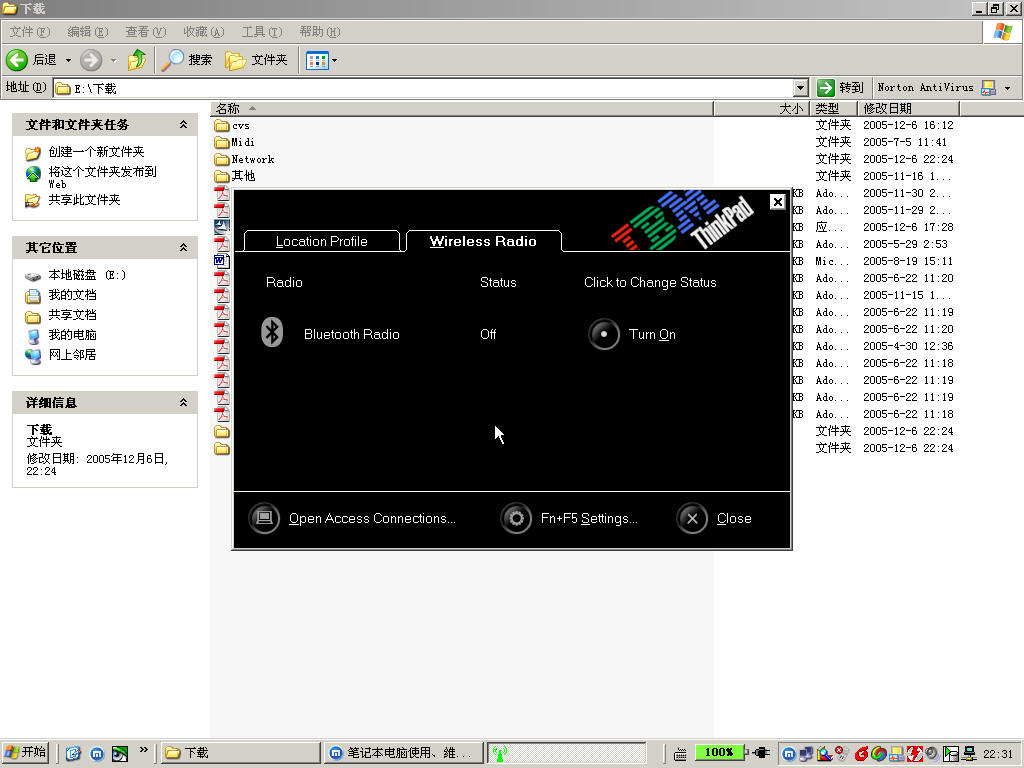Expand the address bar dropdown
This screenshot has height=768, width=1024.
pos(800,88)
